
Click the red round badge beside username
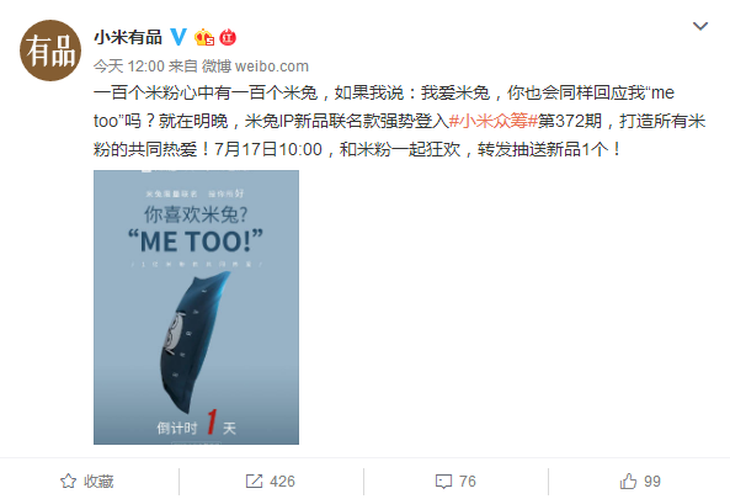pos(228,37)
